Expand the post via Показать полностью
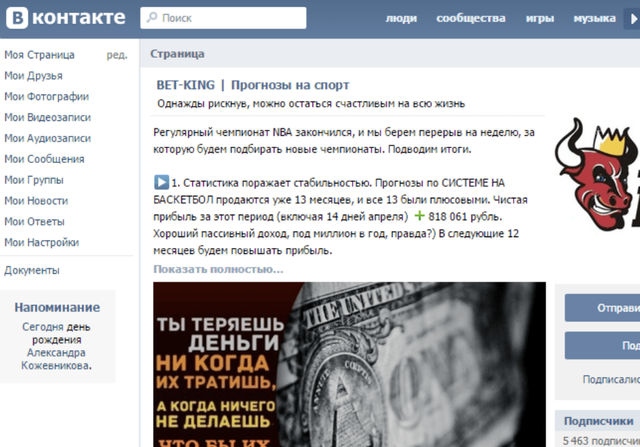Image resolution: width=640 pixels, height=447 pixels. click(218, 269)
